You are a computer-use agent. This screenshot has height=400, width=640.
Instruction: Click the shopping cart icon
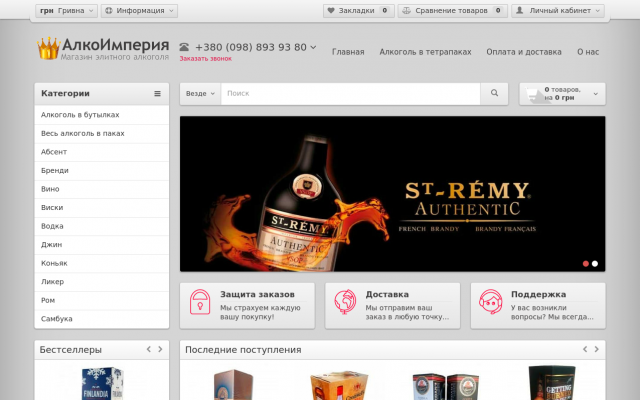click(x=533, y=94)
